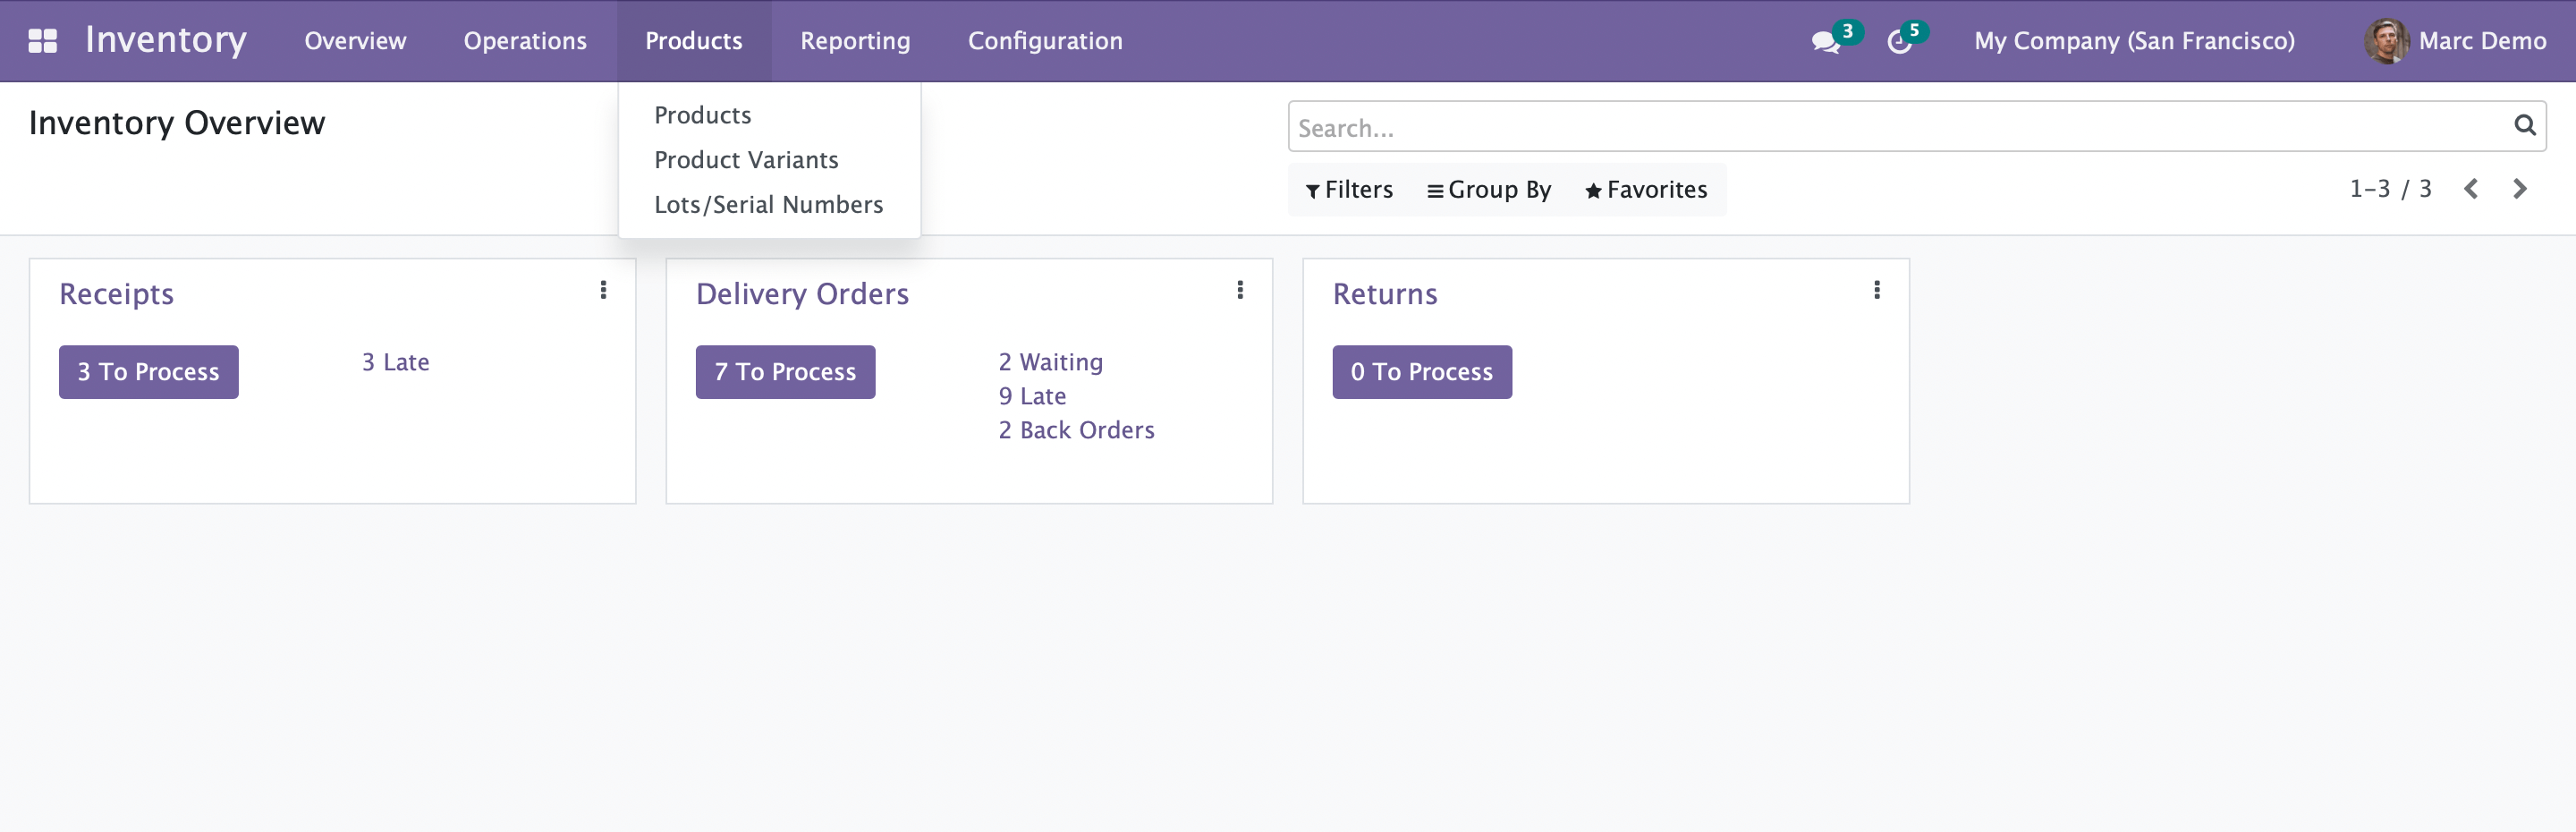Expand the Filters dropdown
Screen dimensions: 2576x832
pos(1349,190)
